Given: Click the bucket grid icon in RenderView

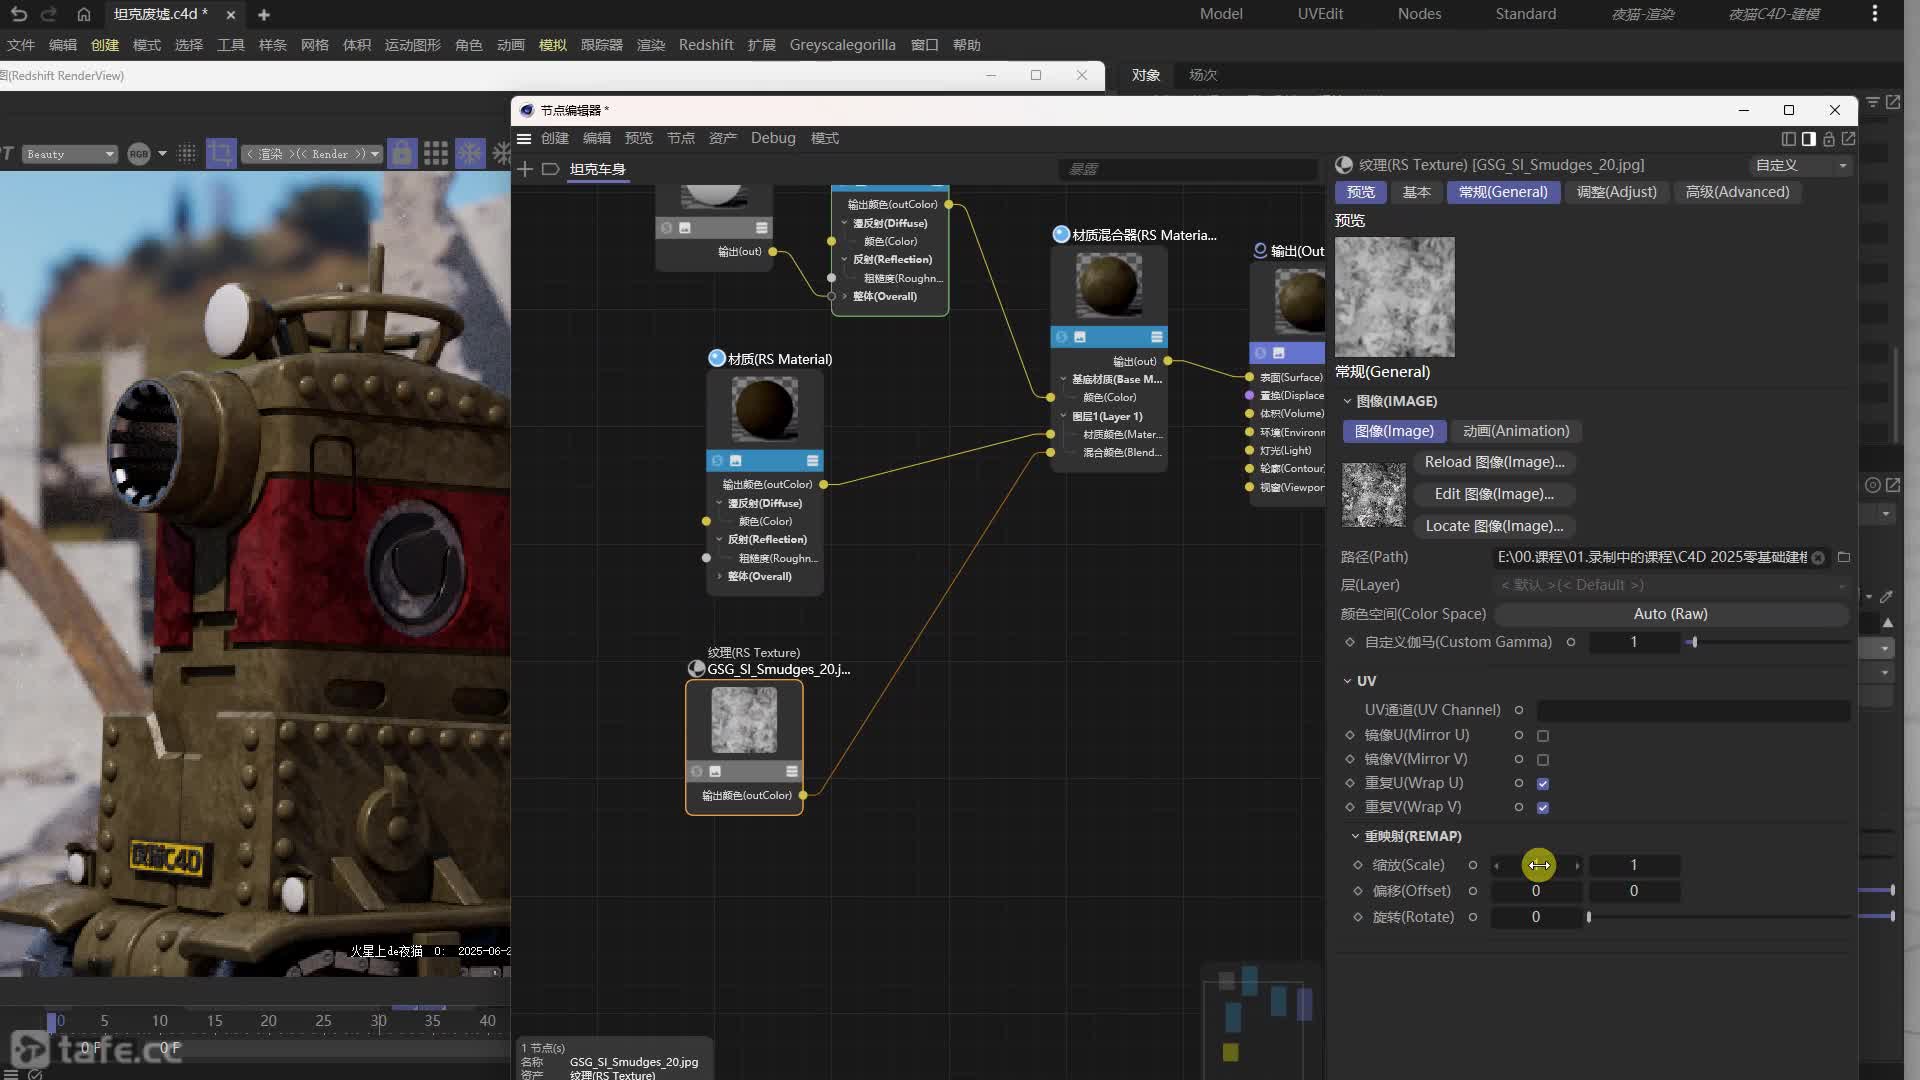Looking at the screenshot, I should click(436, 153).
